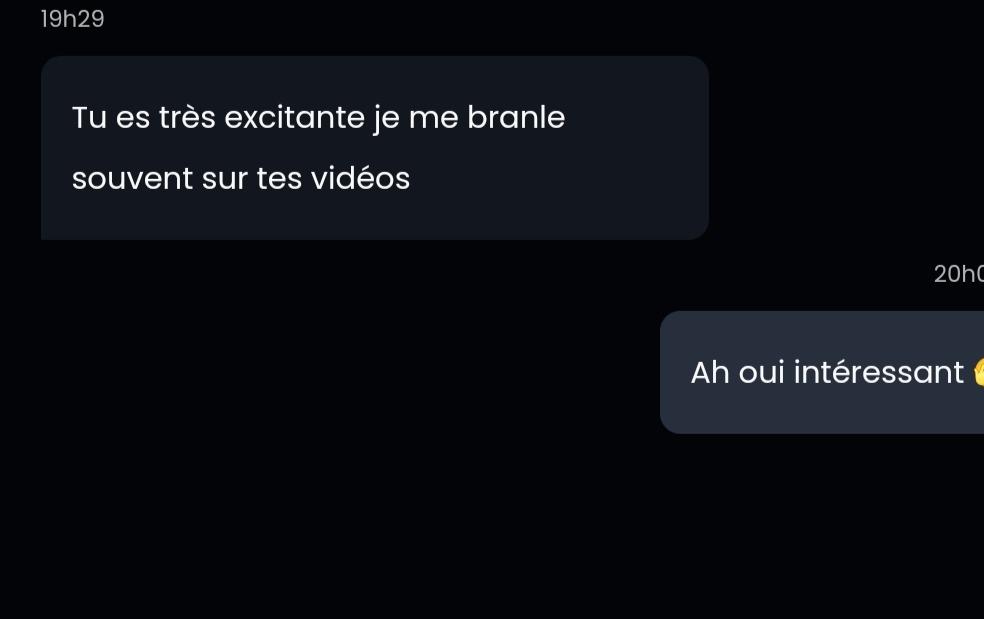The image size is (984, 619).
Task: Click the word "je" in the first message line
Action: click(387, 119)
